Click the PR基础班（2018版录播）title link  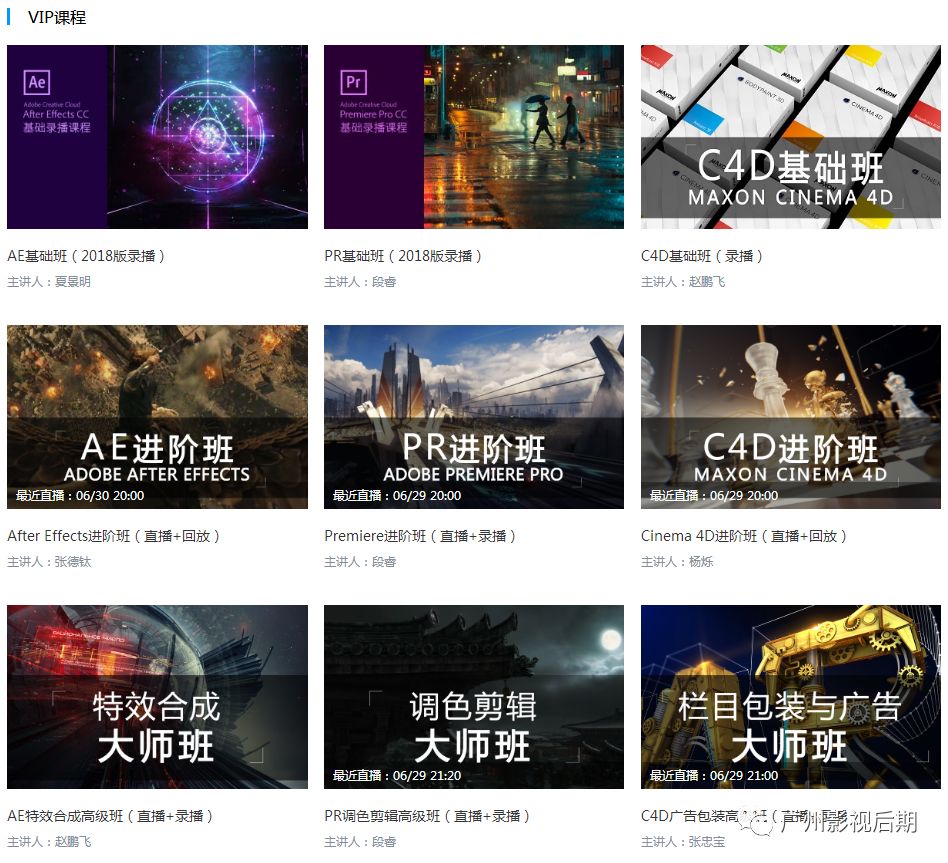tap(403, 256)
